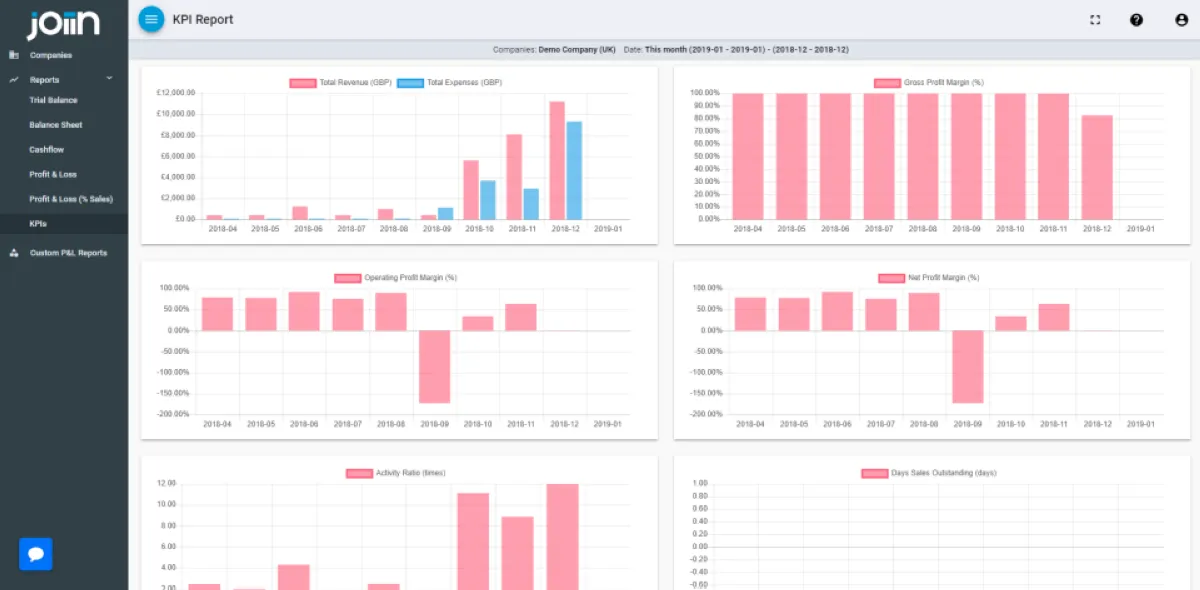The height and width of the screenshot is (590, 1200).
Task: Toggle Total Revenue (GBP) legend swatch
Action: 303,83
